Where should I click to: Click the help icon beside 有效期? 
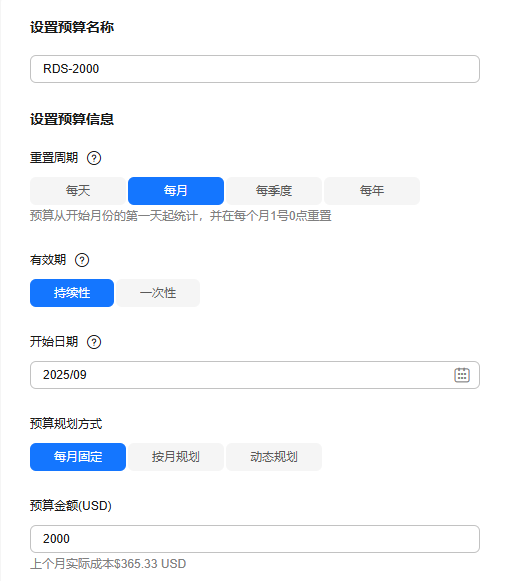82,260
